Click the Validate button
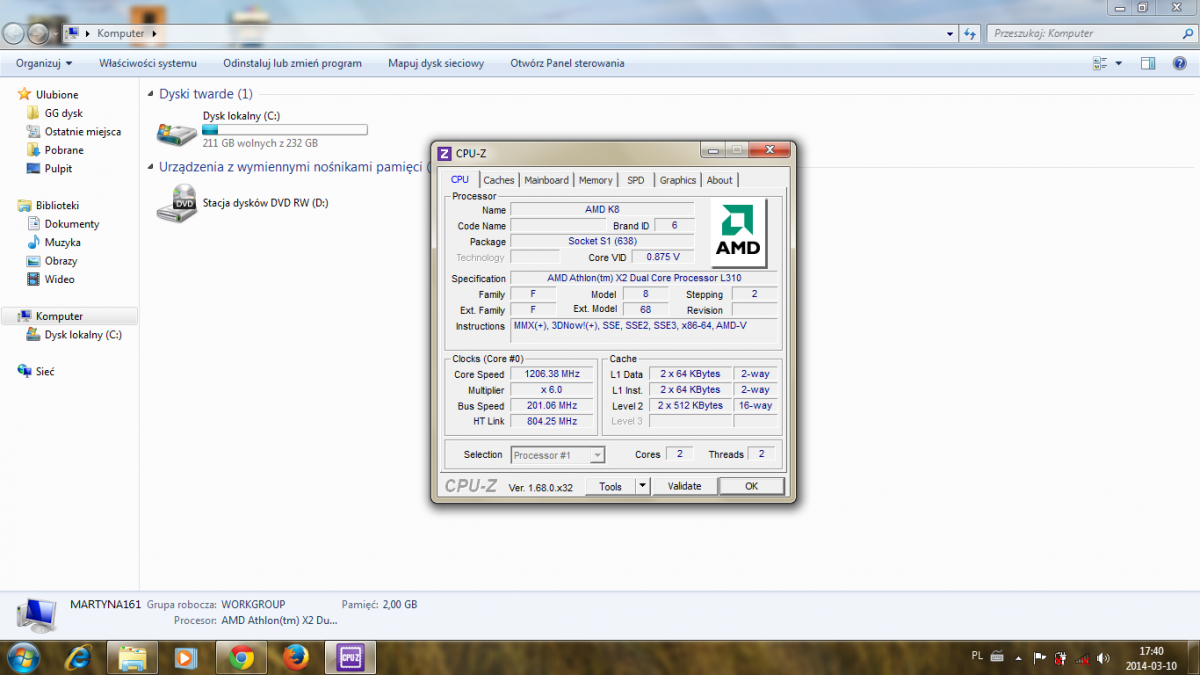Viewport: 1200px width, 675px height. (x=685, y=486)
